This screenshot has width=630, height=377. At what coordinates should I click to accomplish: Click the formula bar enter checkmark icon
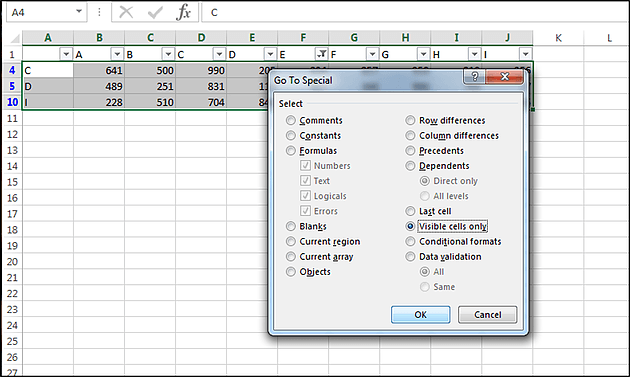pyautogui.click(x=155, y=12)
